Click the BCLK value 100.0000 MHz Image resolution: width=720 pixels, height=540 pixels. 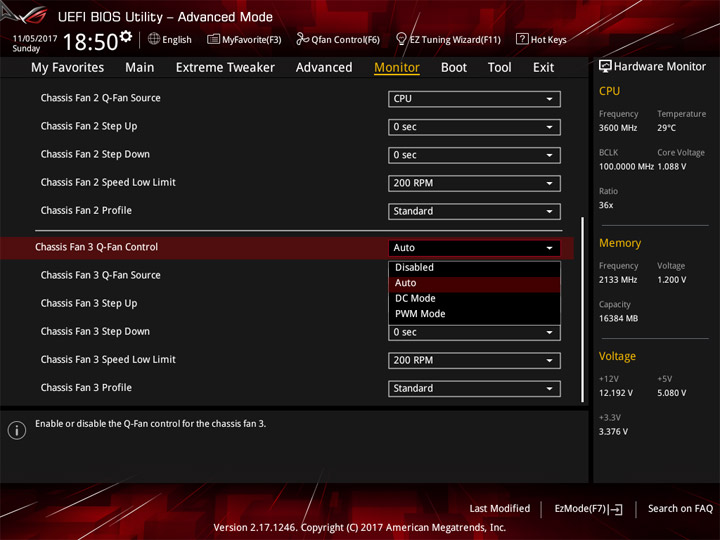(626, 167)
